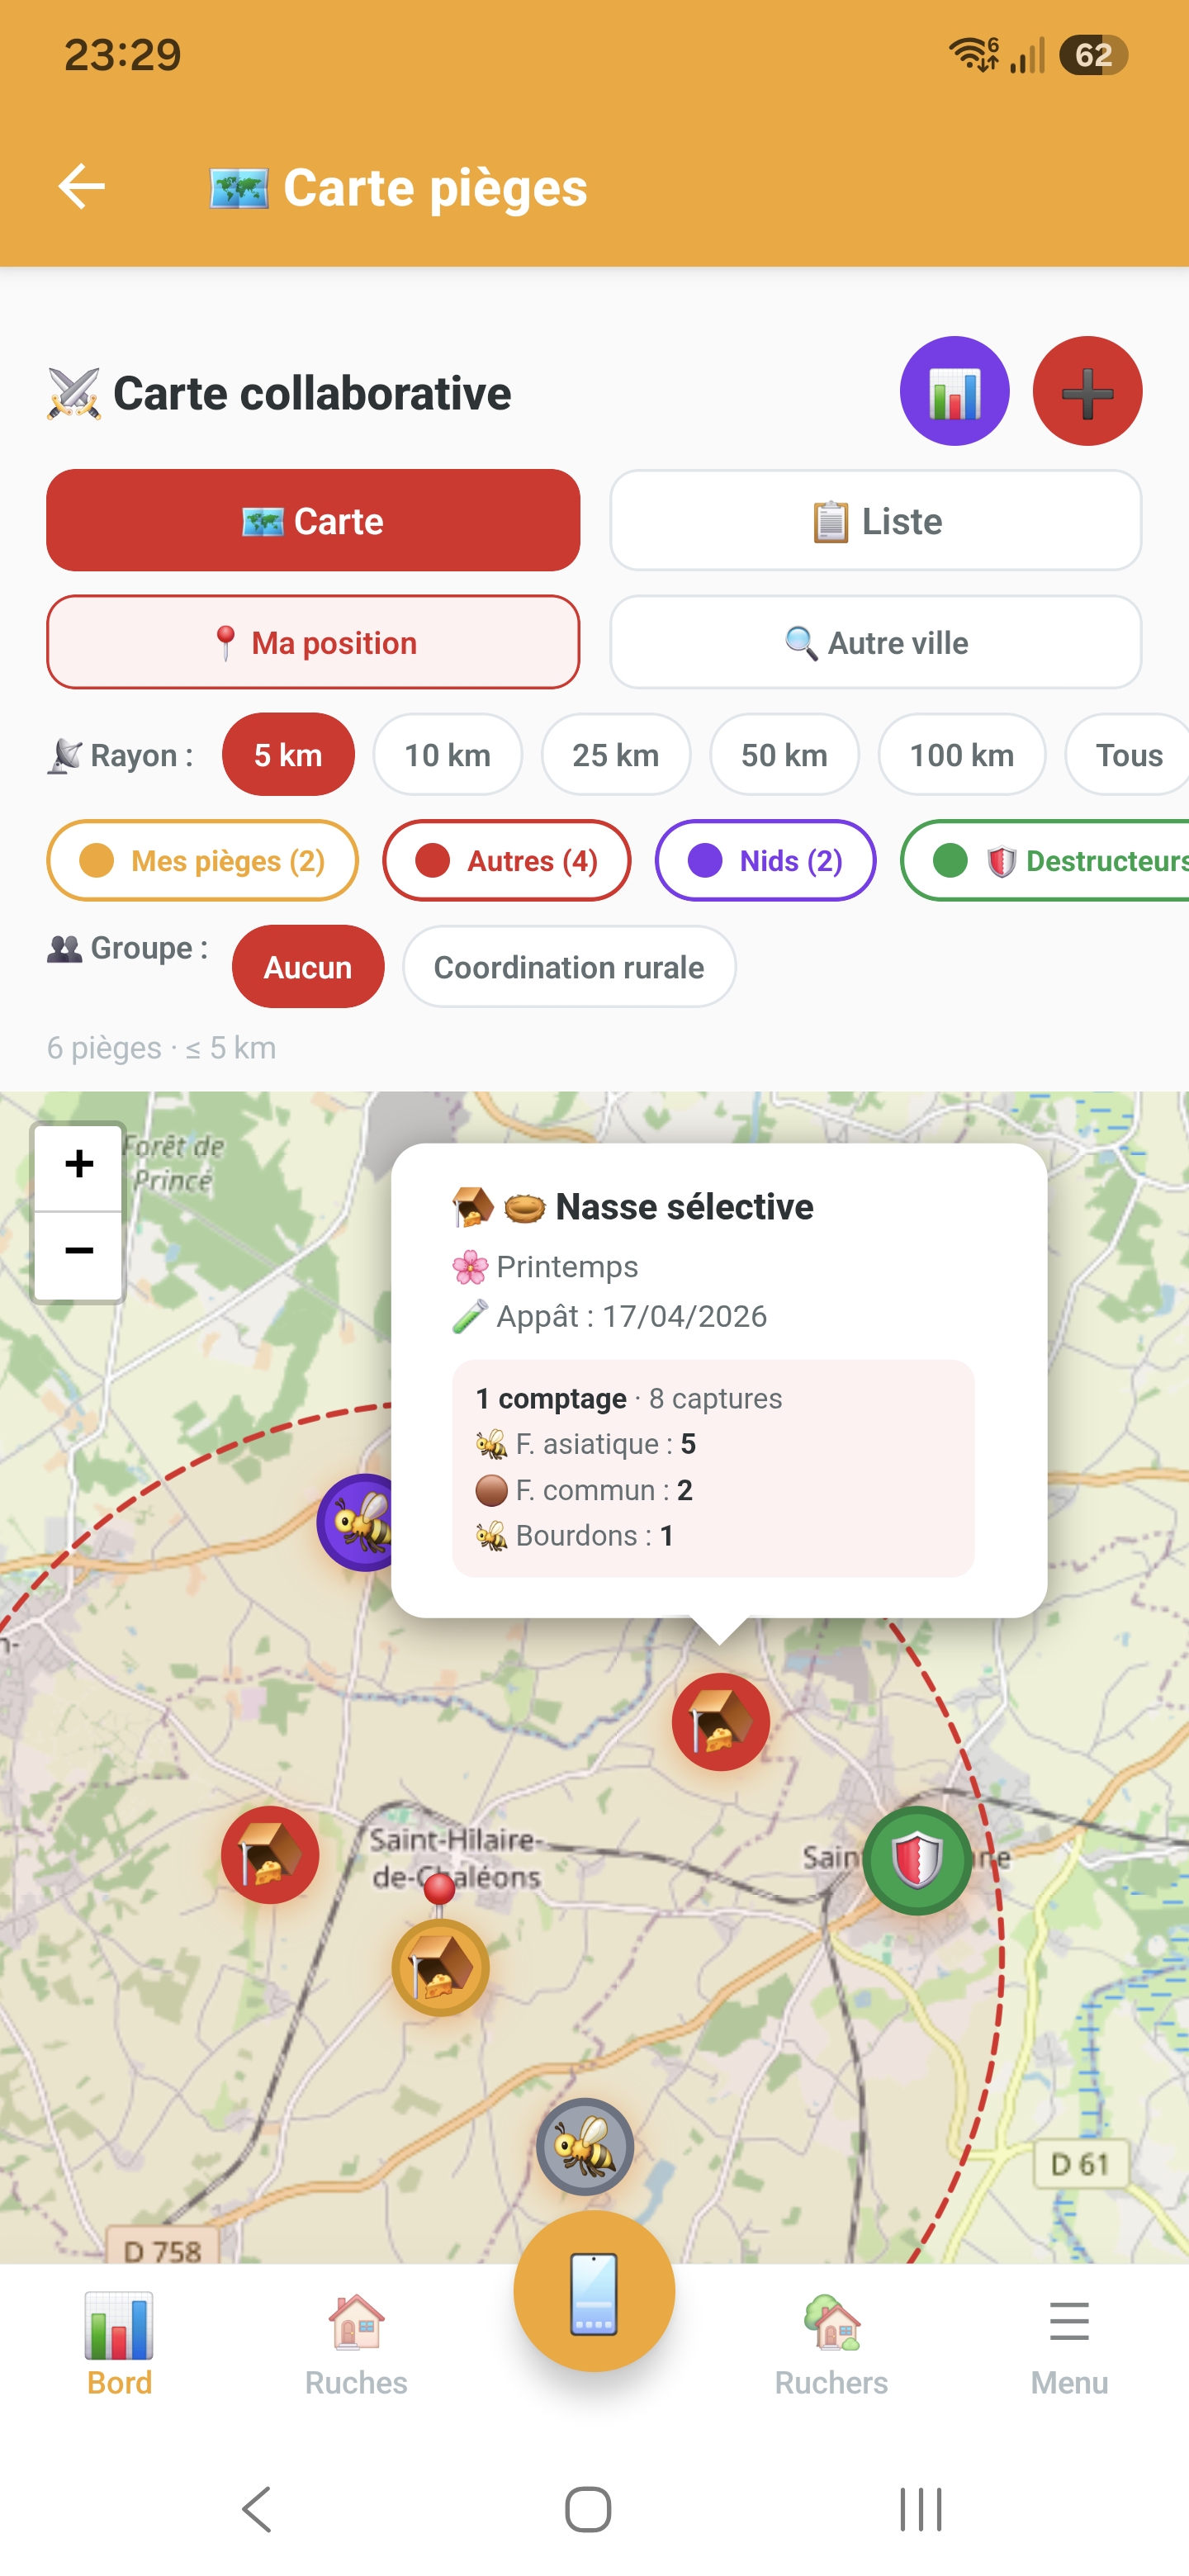The height and width of the screenshot is (2576, 1189).
Task: Add a new trap with red plus button
Action: coord(1087,391)
